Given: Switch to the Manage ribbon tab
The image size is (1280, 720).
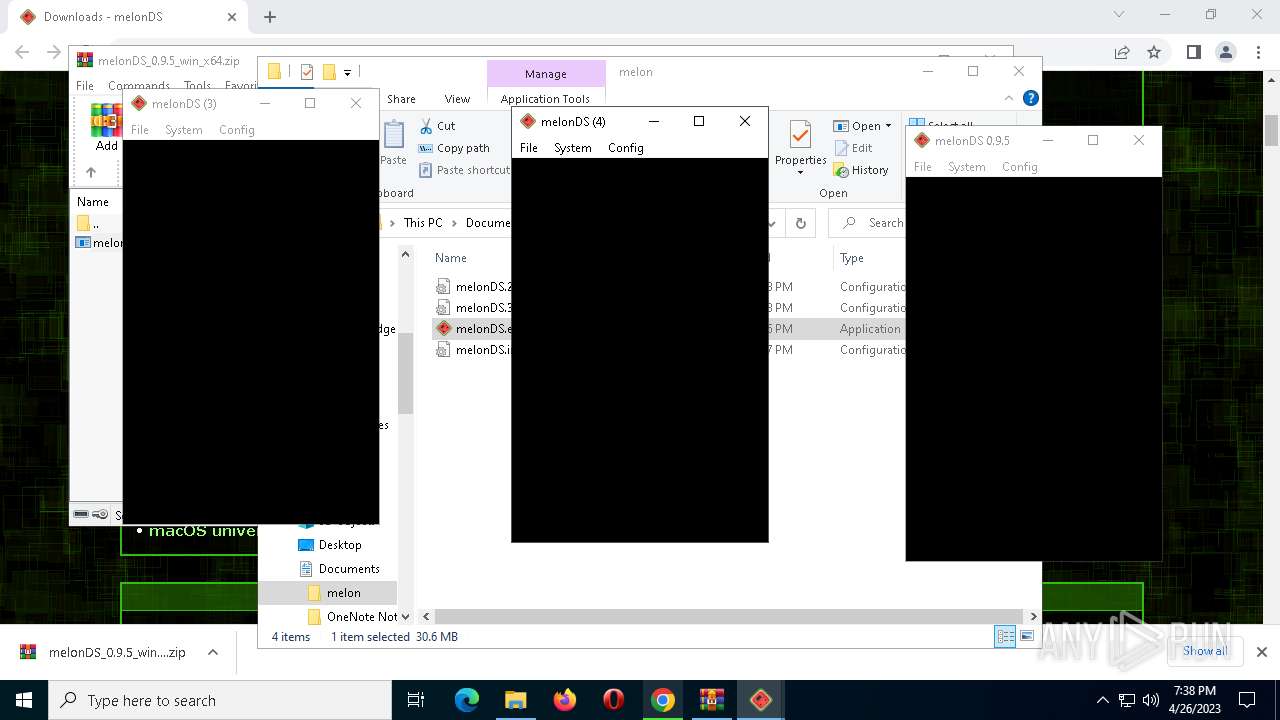Looking at the screenshot, I should point(546,74).
